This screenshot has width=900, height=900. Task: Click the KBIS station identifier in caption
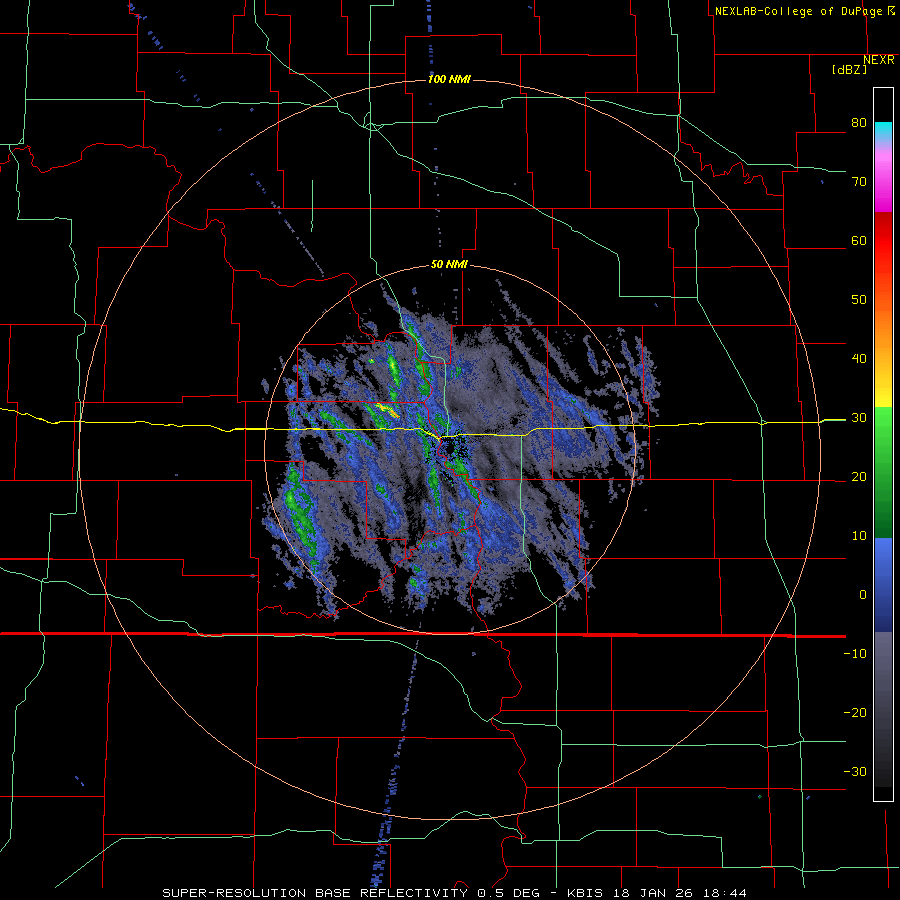click(x=584, y=893)
